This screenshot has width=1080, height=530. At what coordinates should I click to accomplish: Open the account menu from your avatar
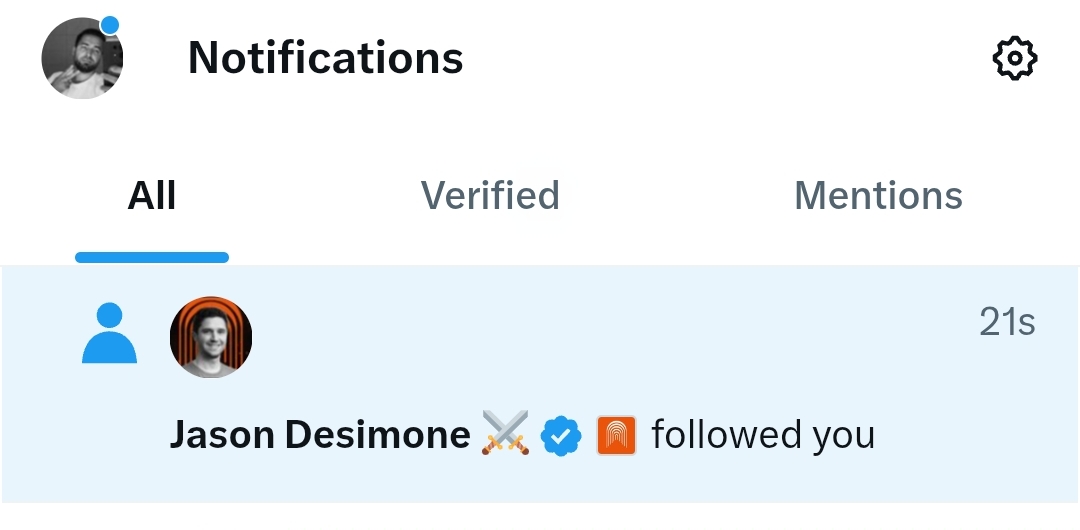pyautogui.click(x=81, y=60)
